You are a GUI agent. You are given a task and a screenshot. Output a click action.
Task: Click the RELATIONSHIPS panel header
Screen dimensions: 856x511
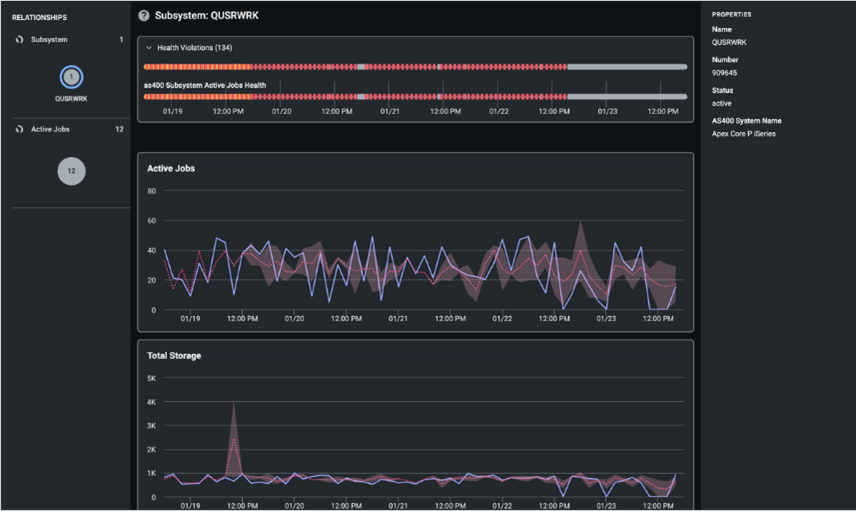[x=40, y=18]
